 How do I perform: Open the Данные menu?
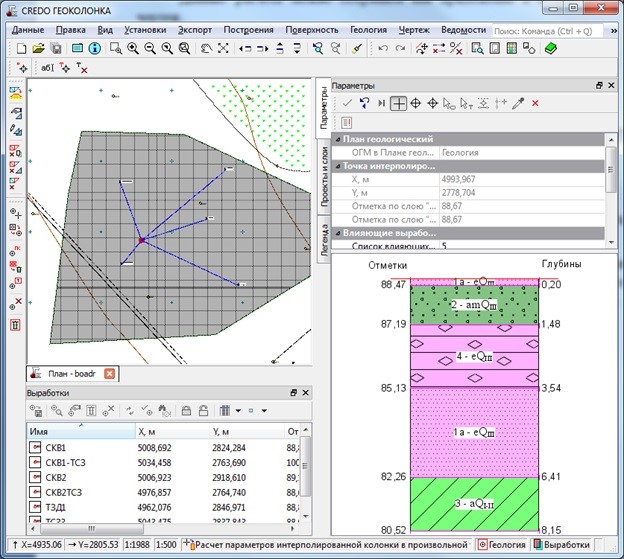click(x=28, y=30)
